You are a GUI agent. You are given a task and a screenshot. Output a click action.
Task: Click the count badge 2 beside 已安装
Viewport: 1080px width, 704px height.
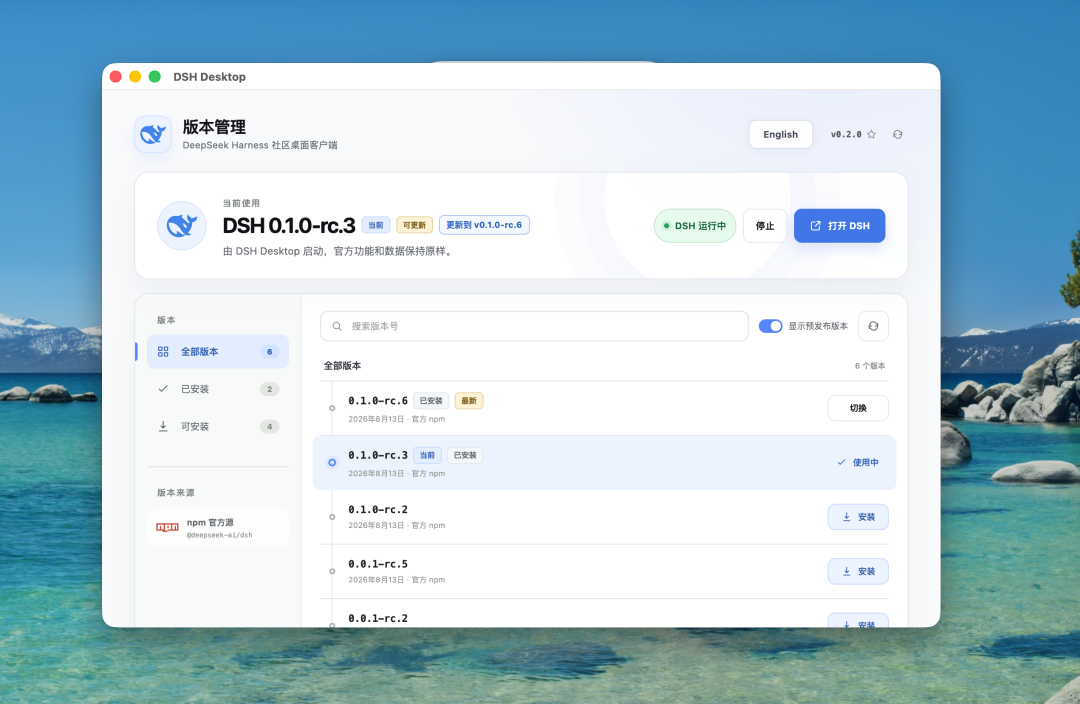coord(269,389)
